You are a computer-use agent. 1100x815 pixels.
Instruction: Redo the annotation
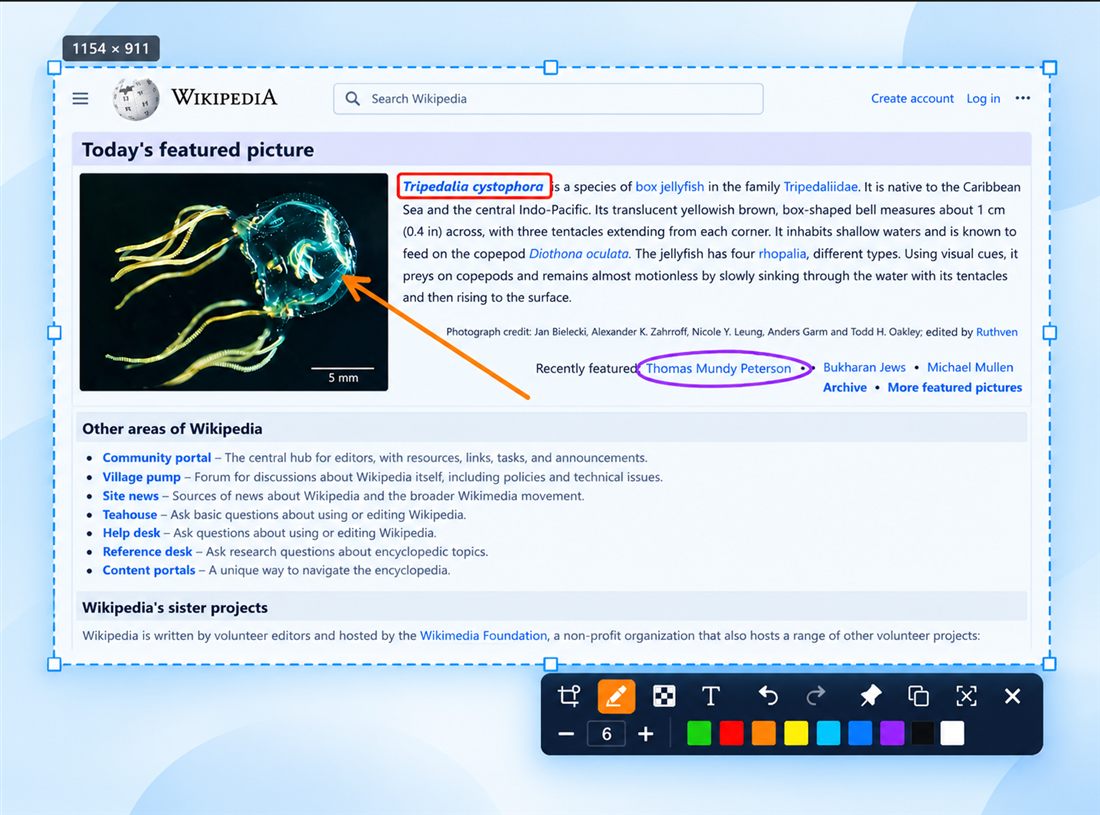(815, 696)
